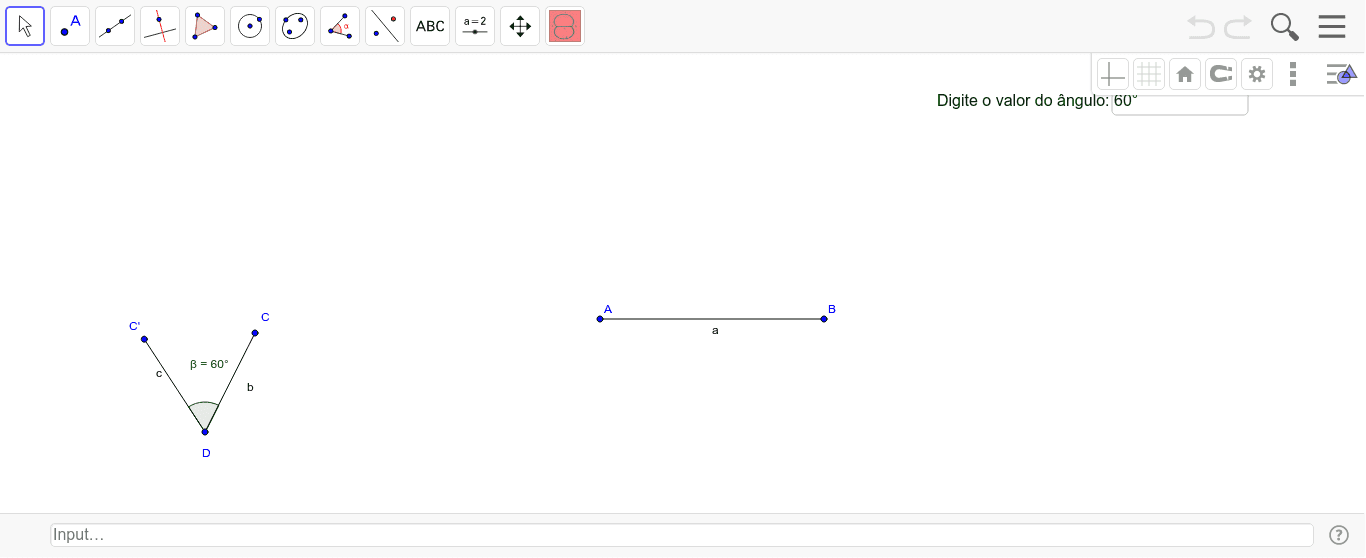Toggle the style bar views button
The width and height of the screenshot is (1366, 558).
(1340, 74)
